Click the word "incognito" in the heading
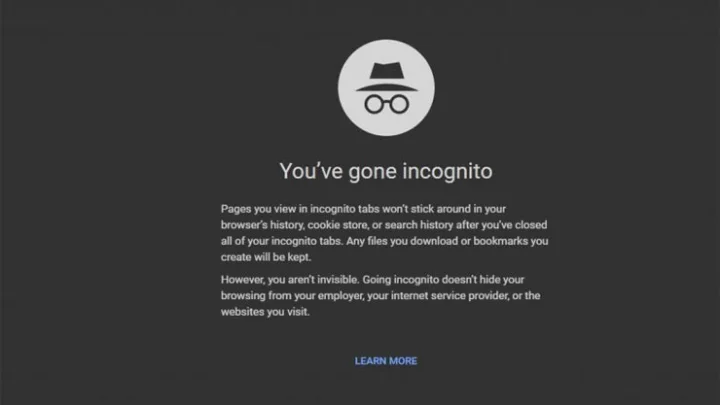 [448, 172]
